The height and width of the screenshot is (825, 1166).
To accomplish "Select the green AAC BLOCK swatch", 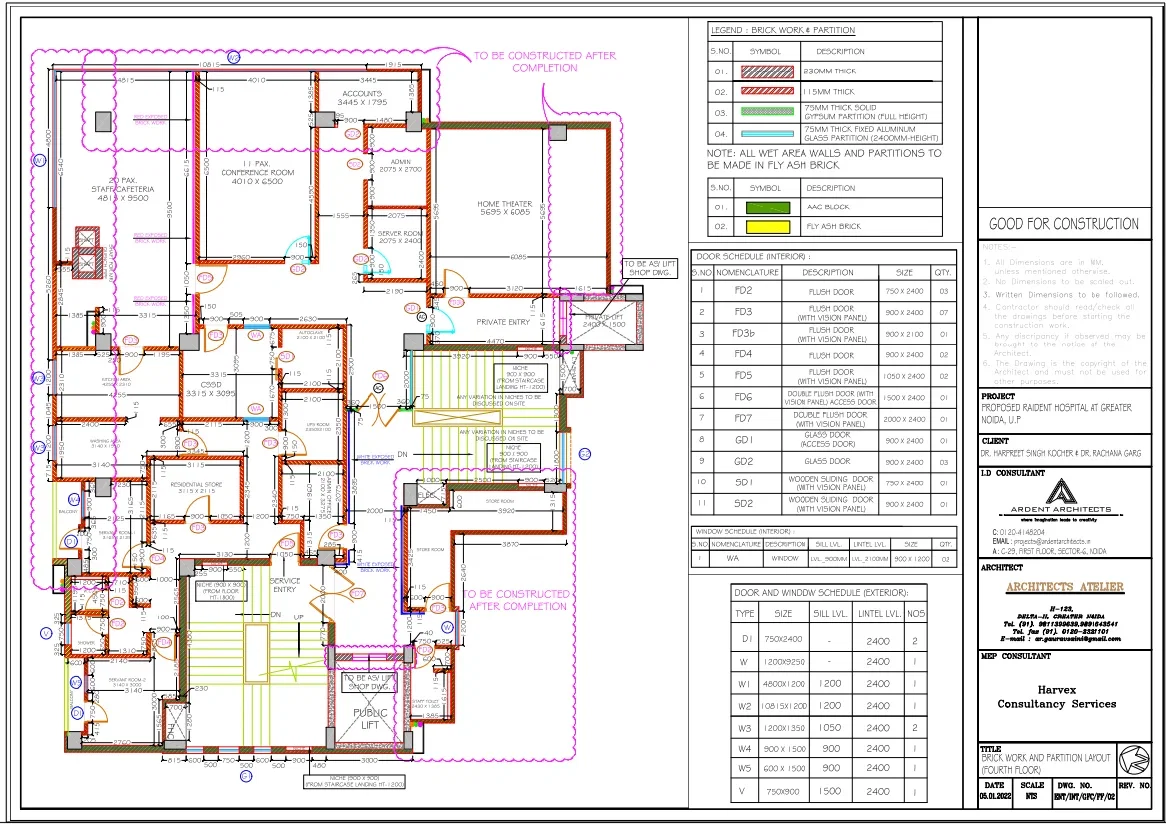I will click(x=767, y=208).
